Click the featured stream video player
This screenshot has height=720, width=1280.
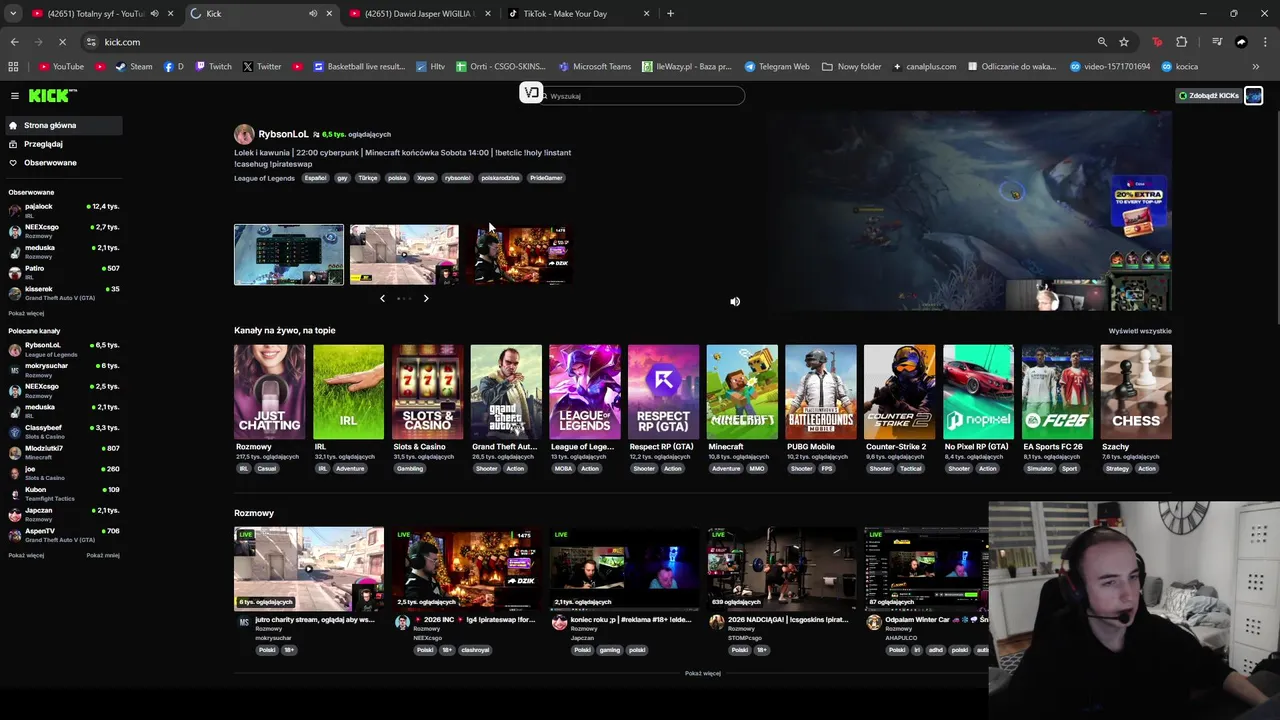pos(969,211)
